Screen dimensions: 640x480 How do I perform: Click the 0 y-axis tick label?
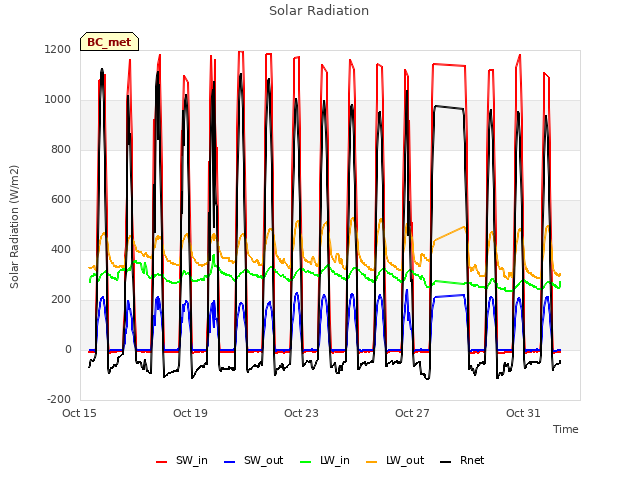(x=68, y=349)
